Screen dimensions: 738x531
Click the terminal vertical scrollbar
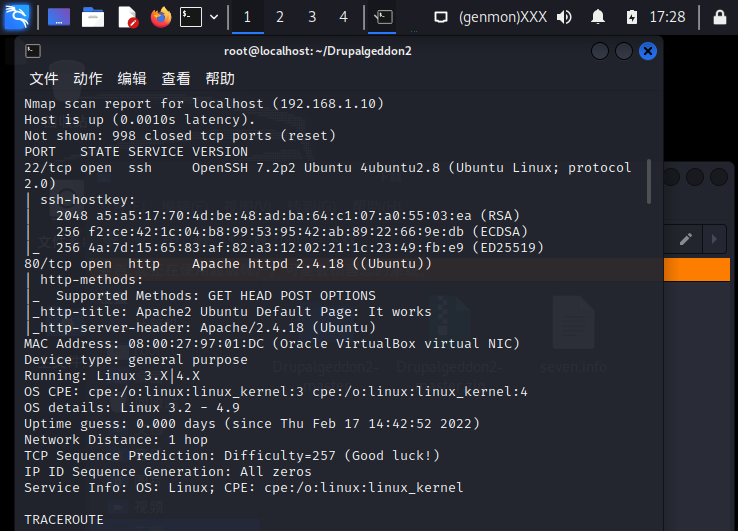pyautogui.click(x=649, y=182)
